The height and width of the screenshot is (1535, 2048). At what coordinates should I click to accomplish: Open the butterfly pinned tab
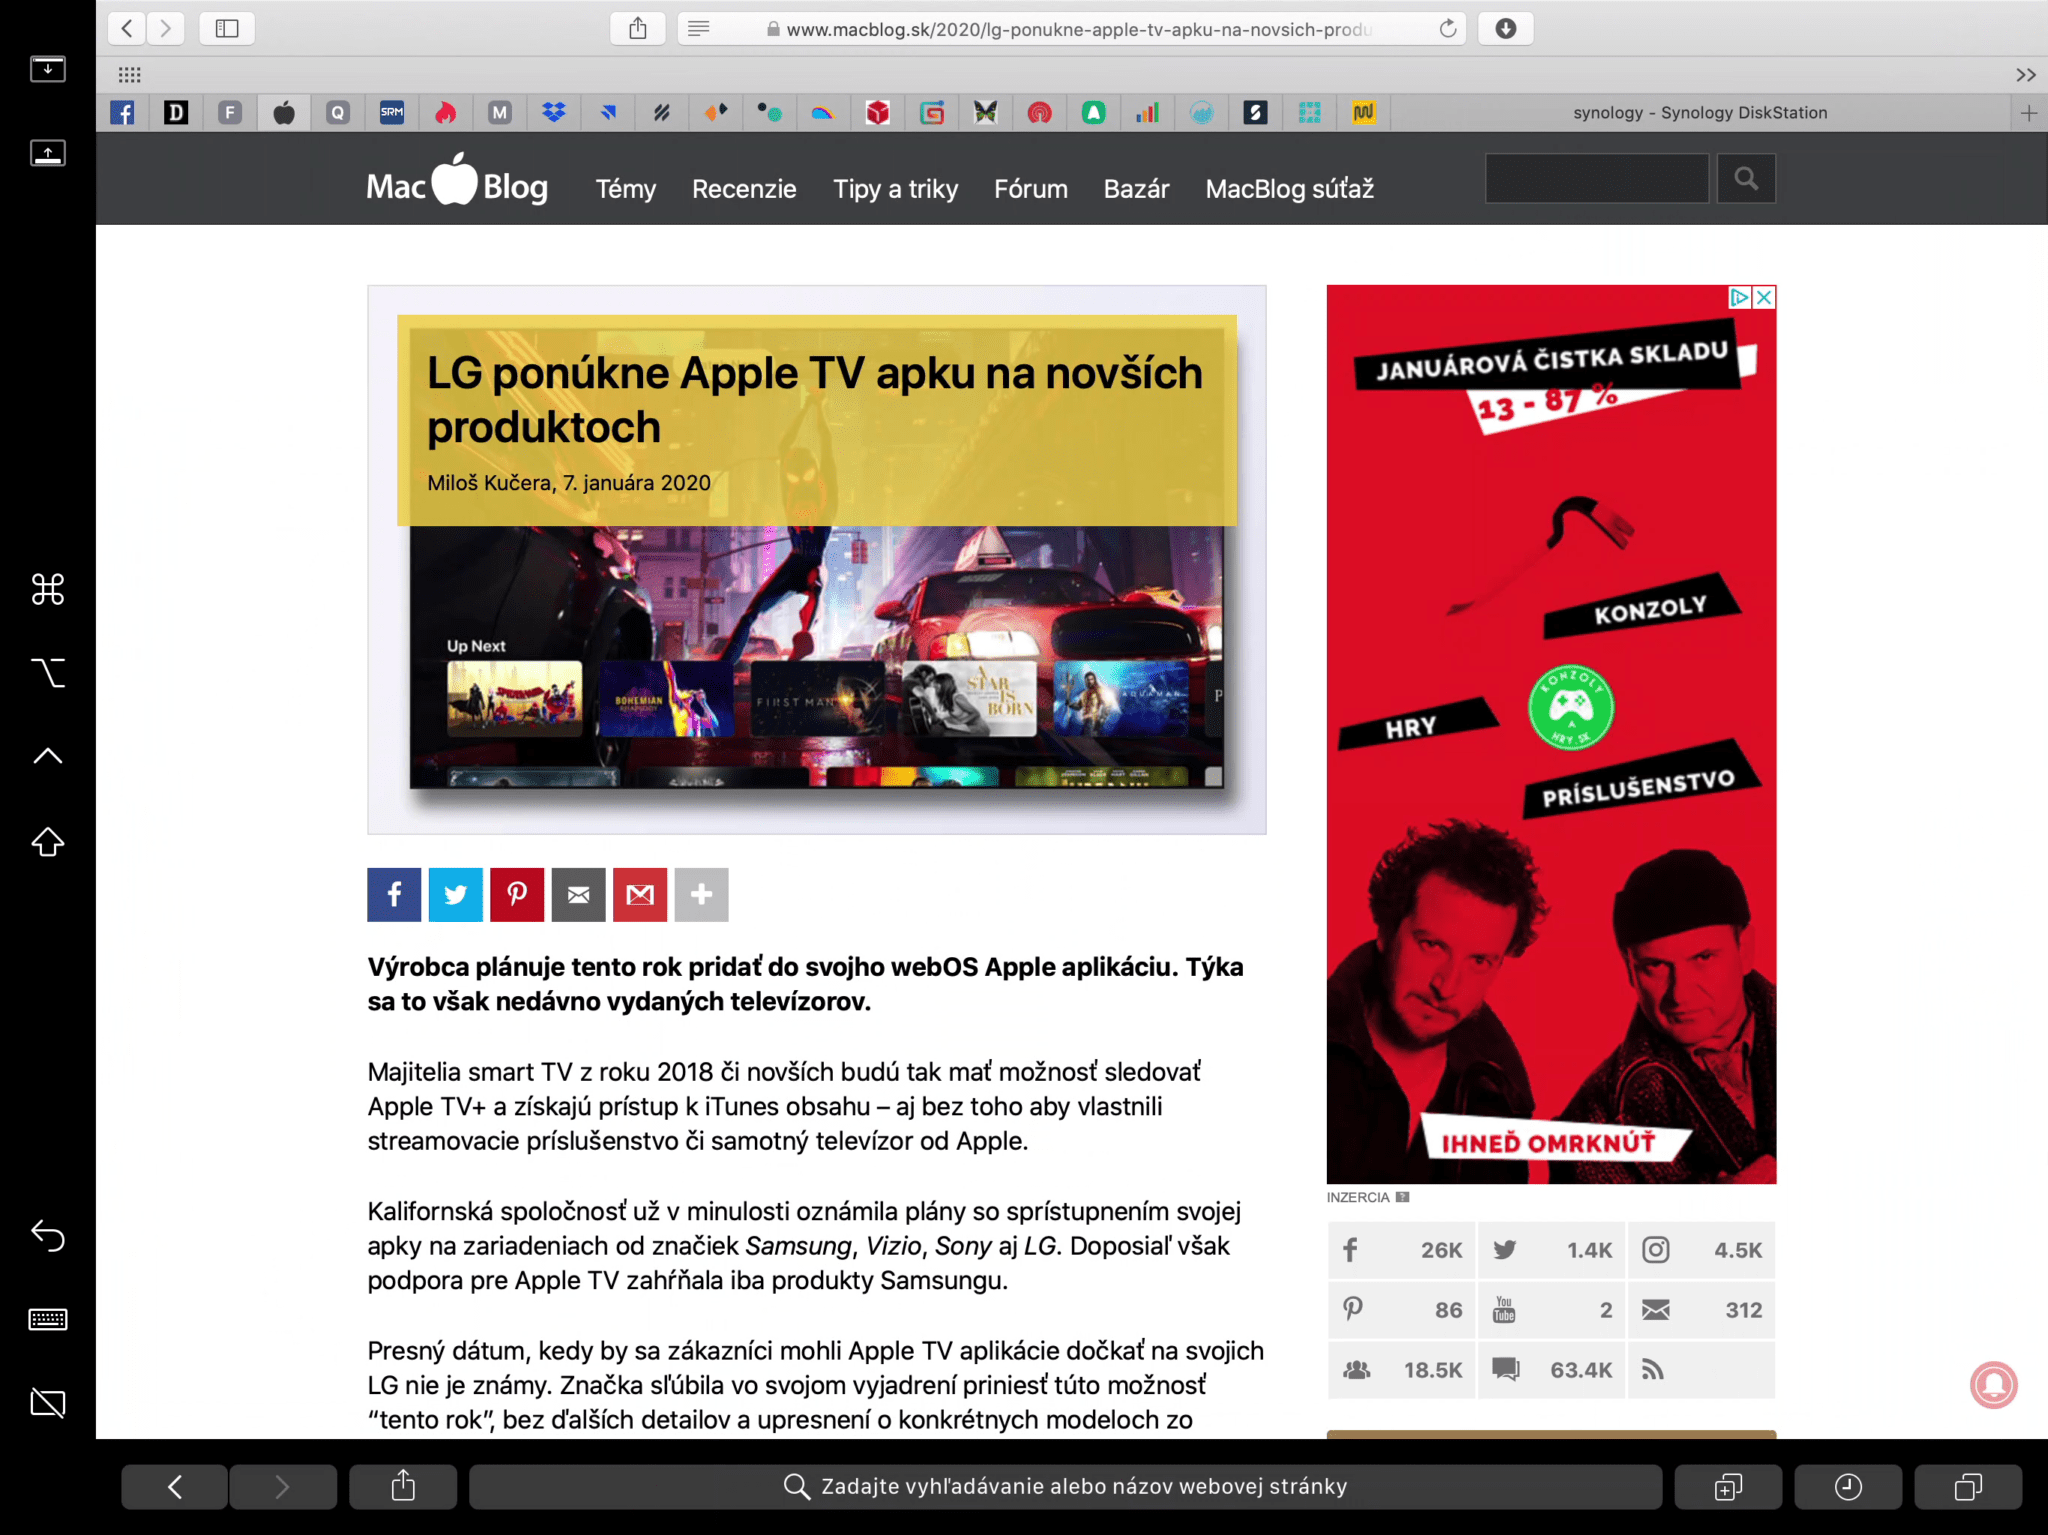click(x=986, y=112)
